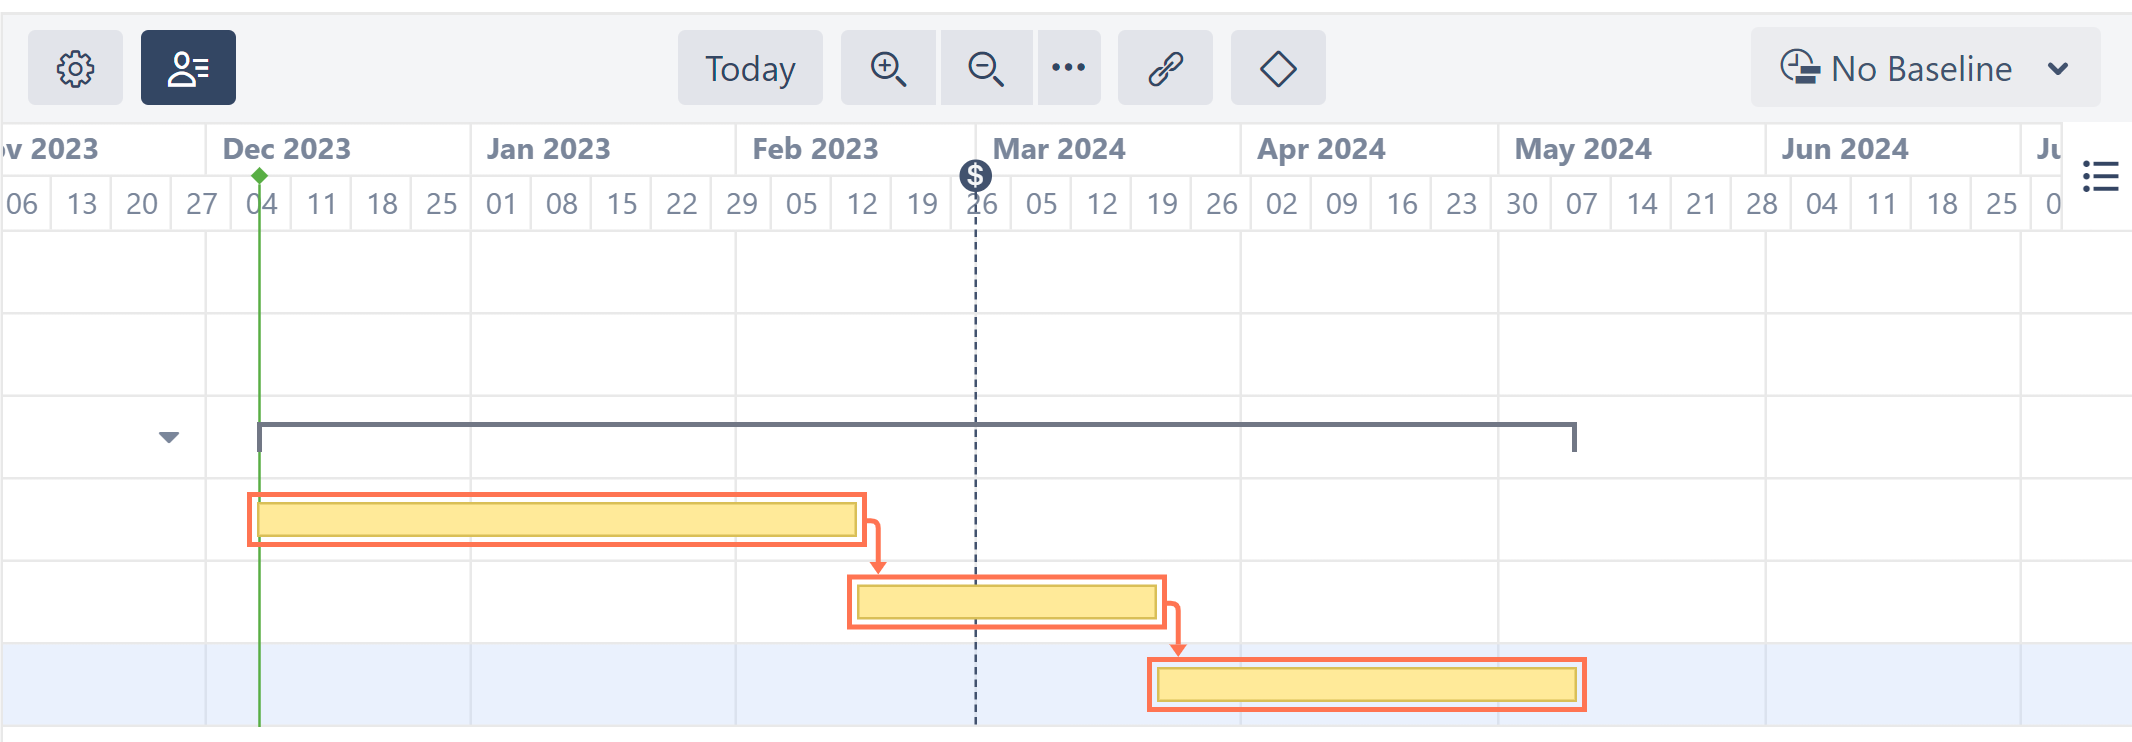Toggle dependency link icon
The height and width of the screenshot is (742, 2132).
tap(1165, 68)
